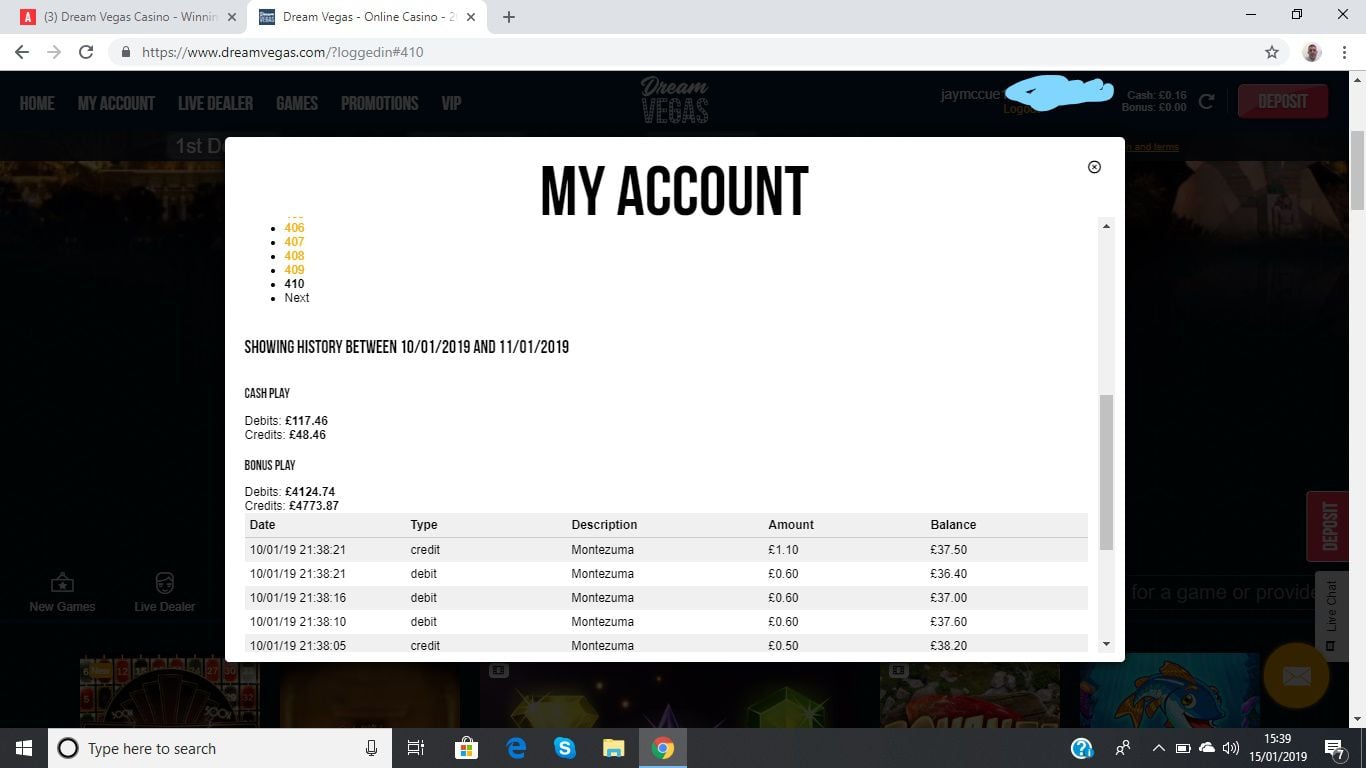Open Task View on the taskbar
Image resolution: width=1366 pixels, height=768 pixels.
click(416, 748)
